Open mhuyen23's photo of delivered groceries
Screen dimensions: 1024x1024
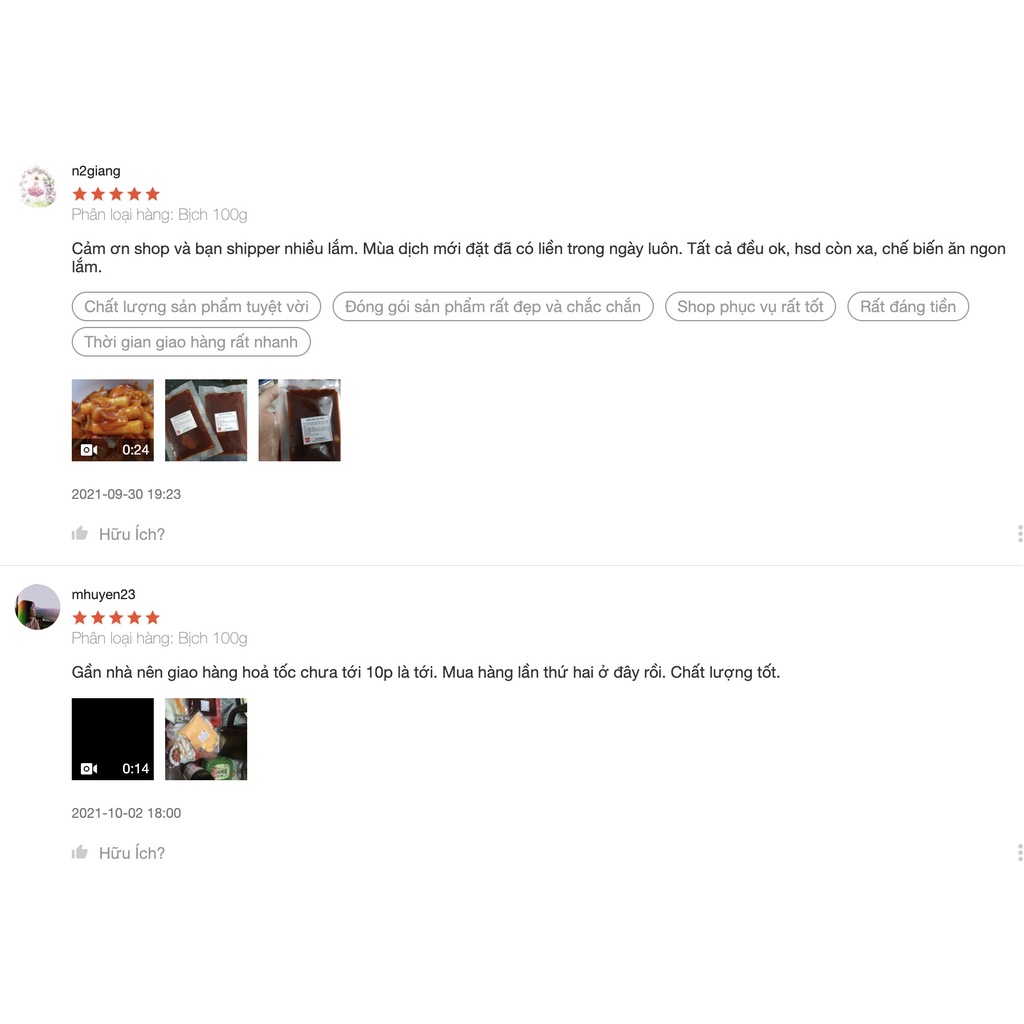point(206,739)
